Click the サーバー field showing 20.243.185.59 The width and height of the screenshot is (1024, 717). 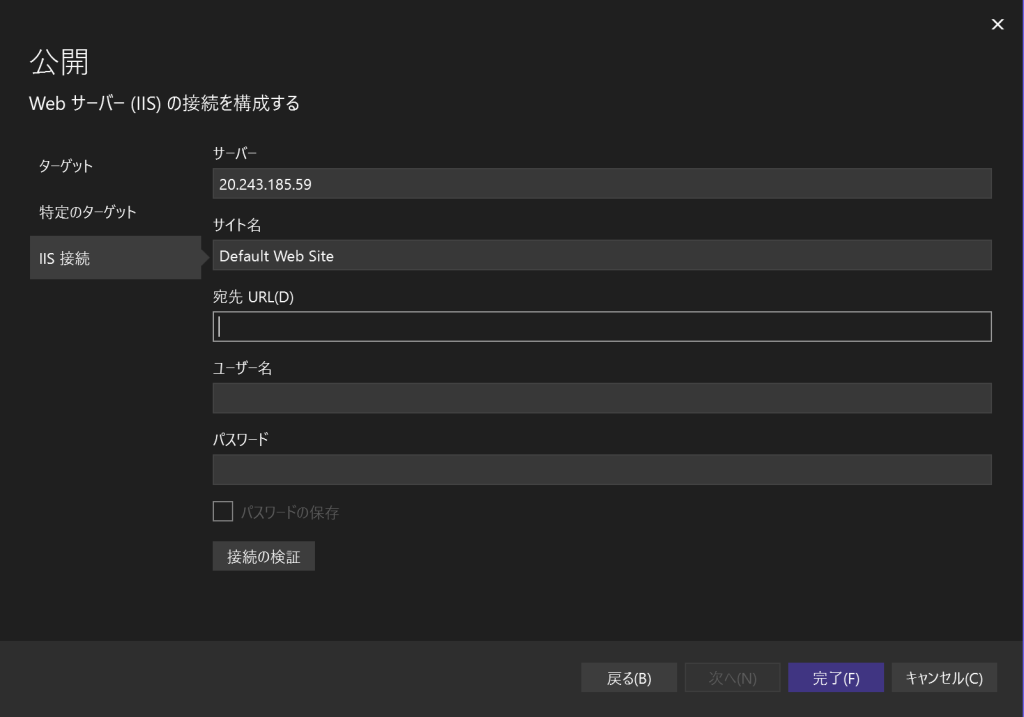click(x=601, y=183)
